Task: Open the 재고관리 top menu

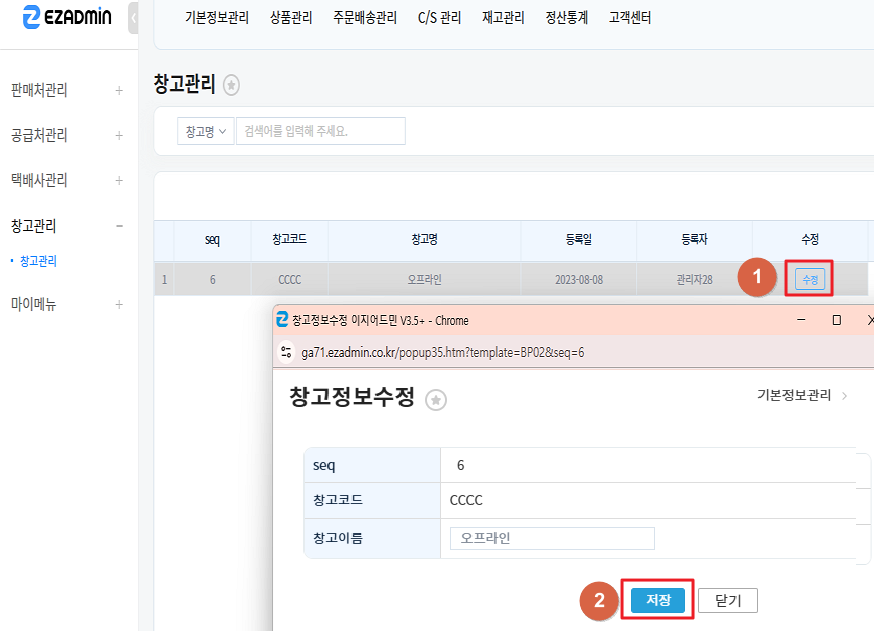Action: click(503, 17)
